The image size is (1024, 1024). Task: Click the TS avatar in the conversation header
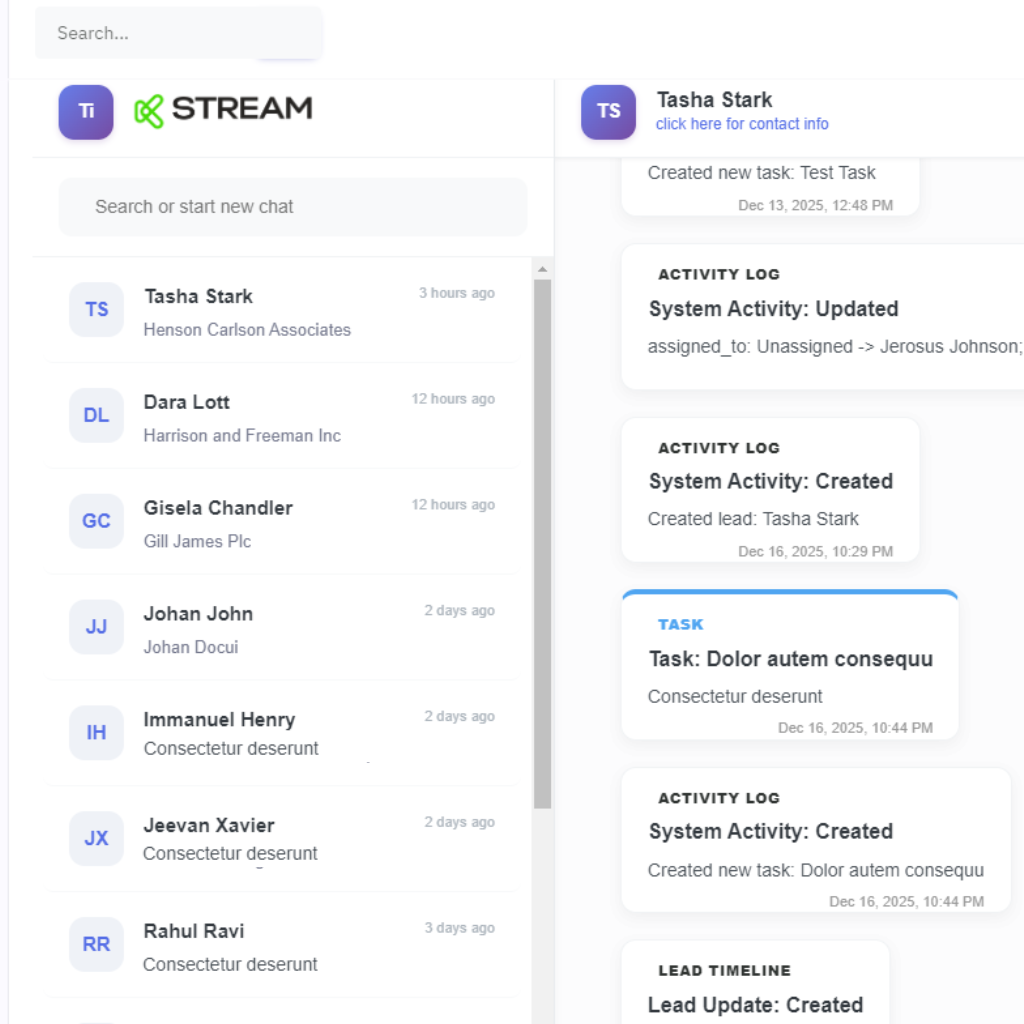click(608, 111)
